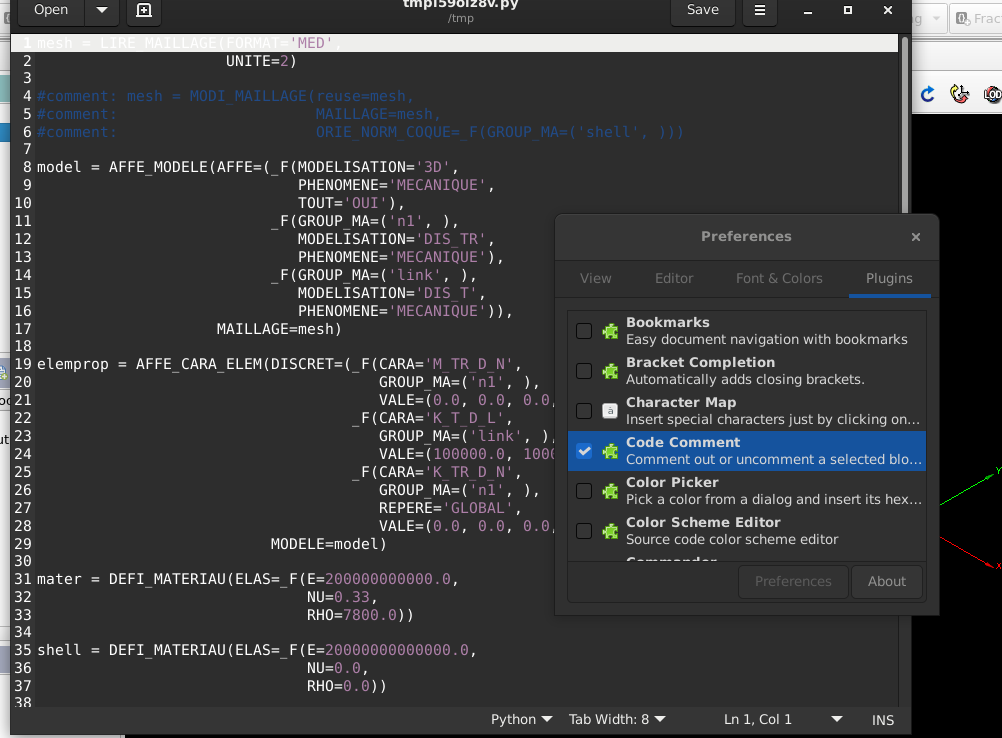Click the Character Map plugin icon
Viewport: 1002px width, 738px height.
610,411
